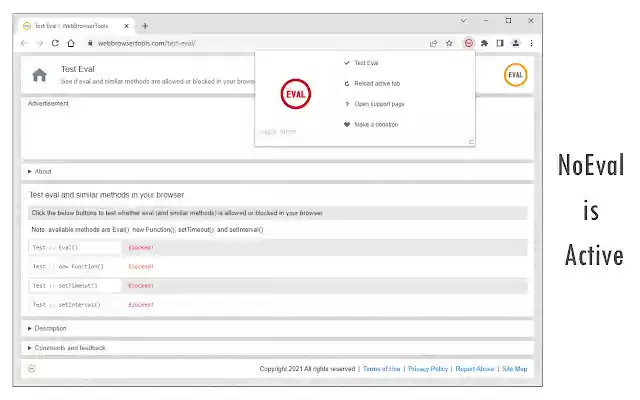Reload the page with refresh icon

click(55, 43)
